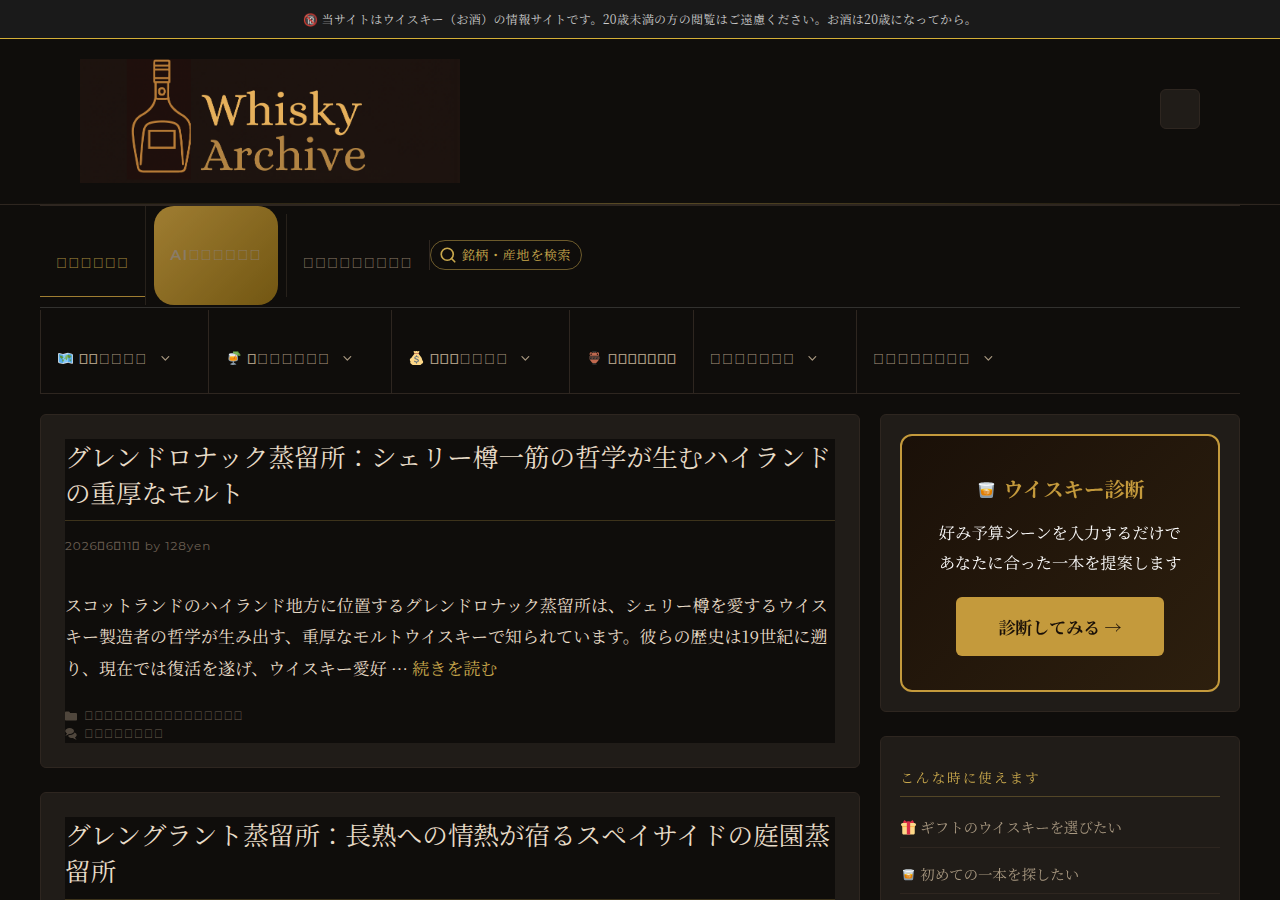The image size is (1280, 900).
Task: Click the こんな時に使えます heading
Action: [x=970, y=777]
